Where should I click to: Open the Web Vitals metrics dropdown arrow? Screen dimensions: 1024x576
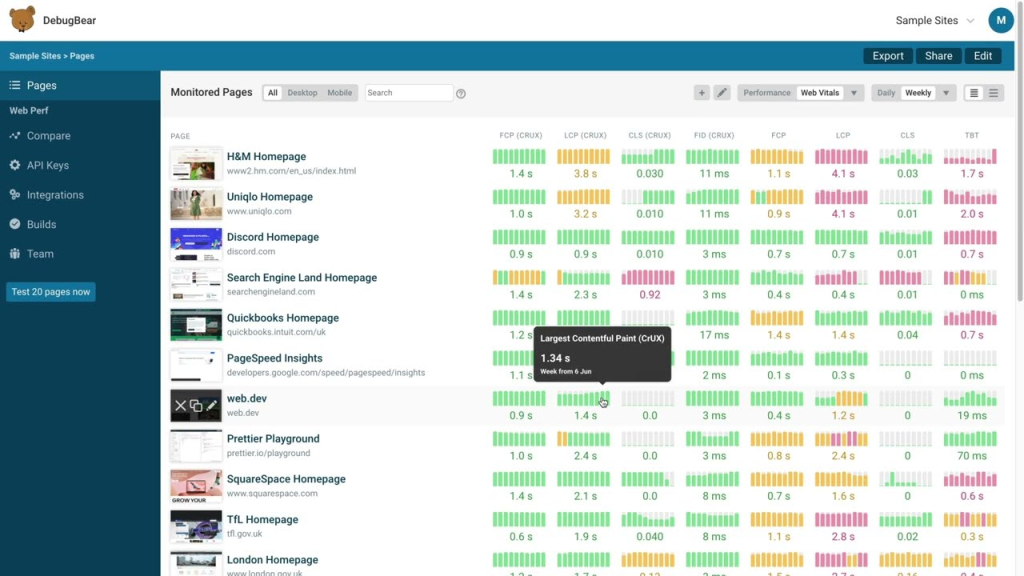pyautogui.click(x=854, y=93)
